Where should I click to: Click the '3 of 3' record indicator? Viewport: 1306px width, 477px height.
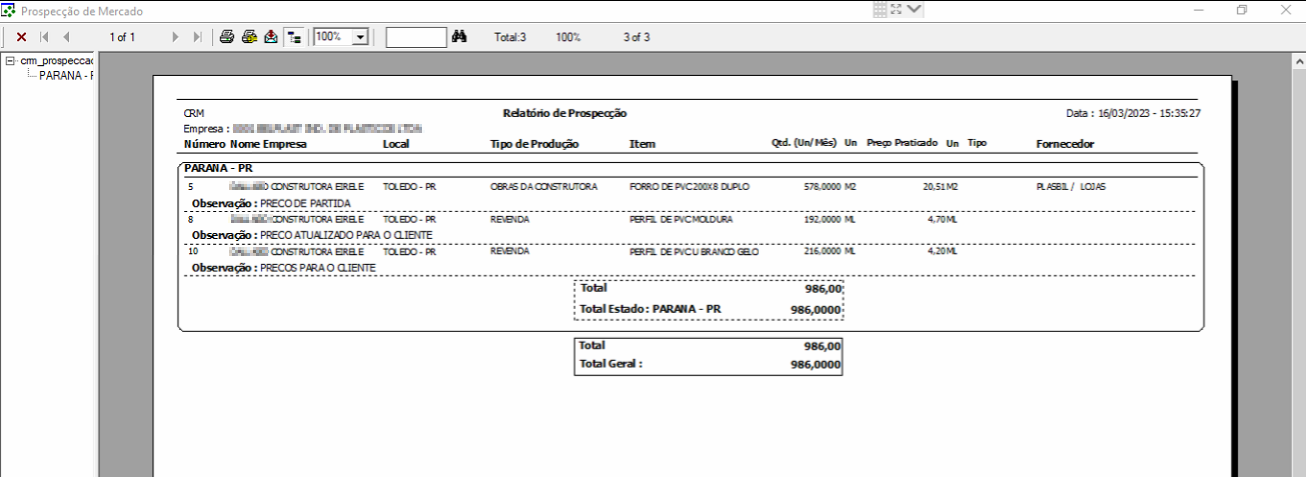coord(636,37)
